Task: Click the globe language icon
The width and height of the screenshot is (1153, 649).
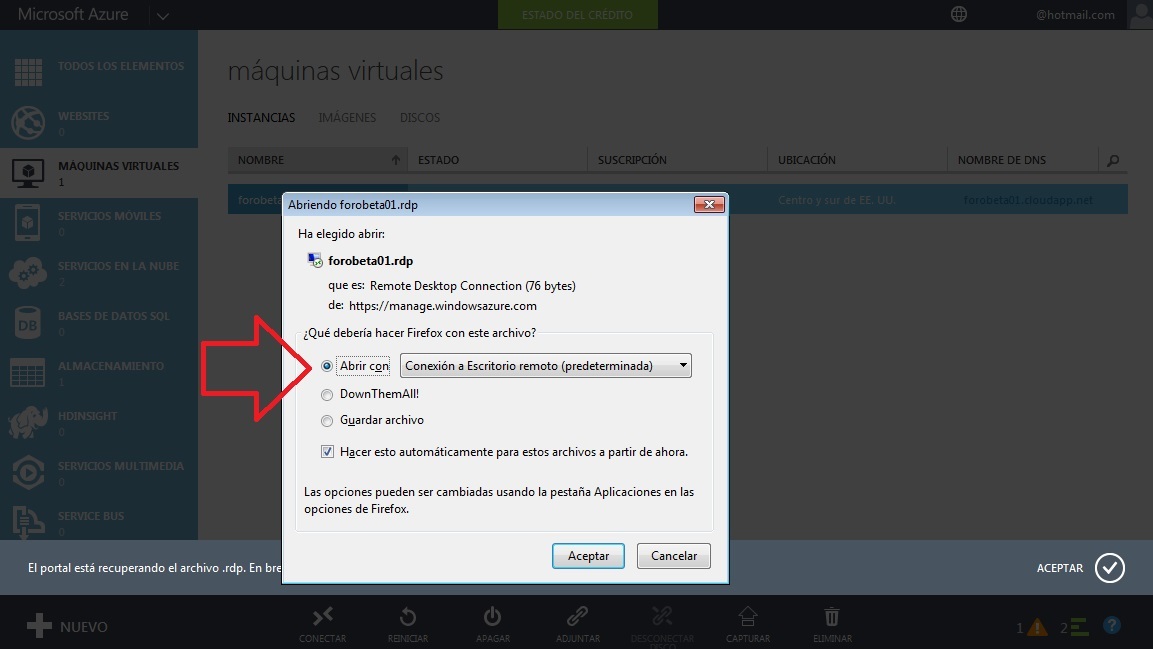Action: pyautogui.click(x=959, y=14)
